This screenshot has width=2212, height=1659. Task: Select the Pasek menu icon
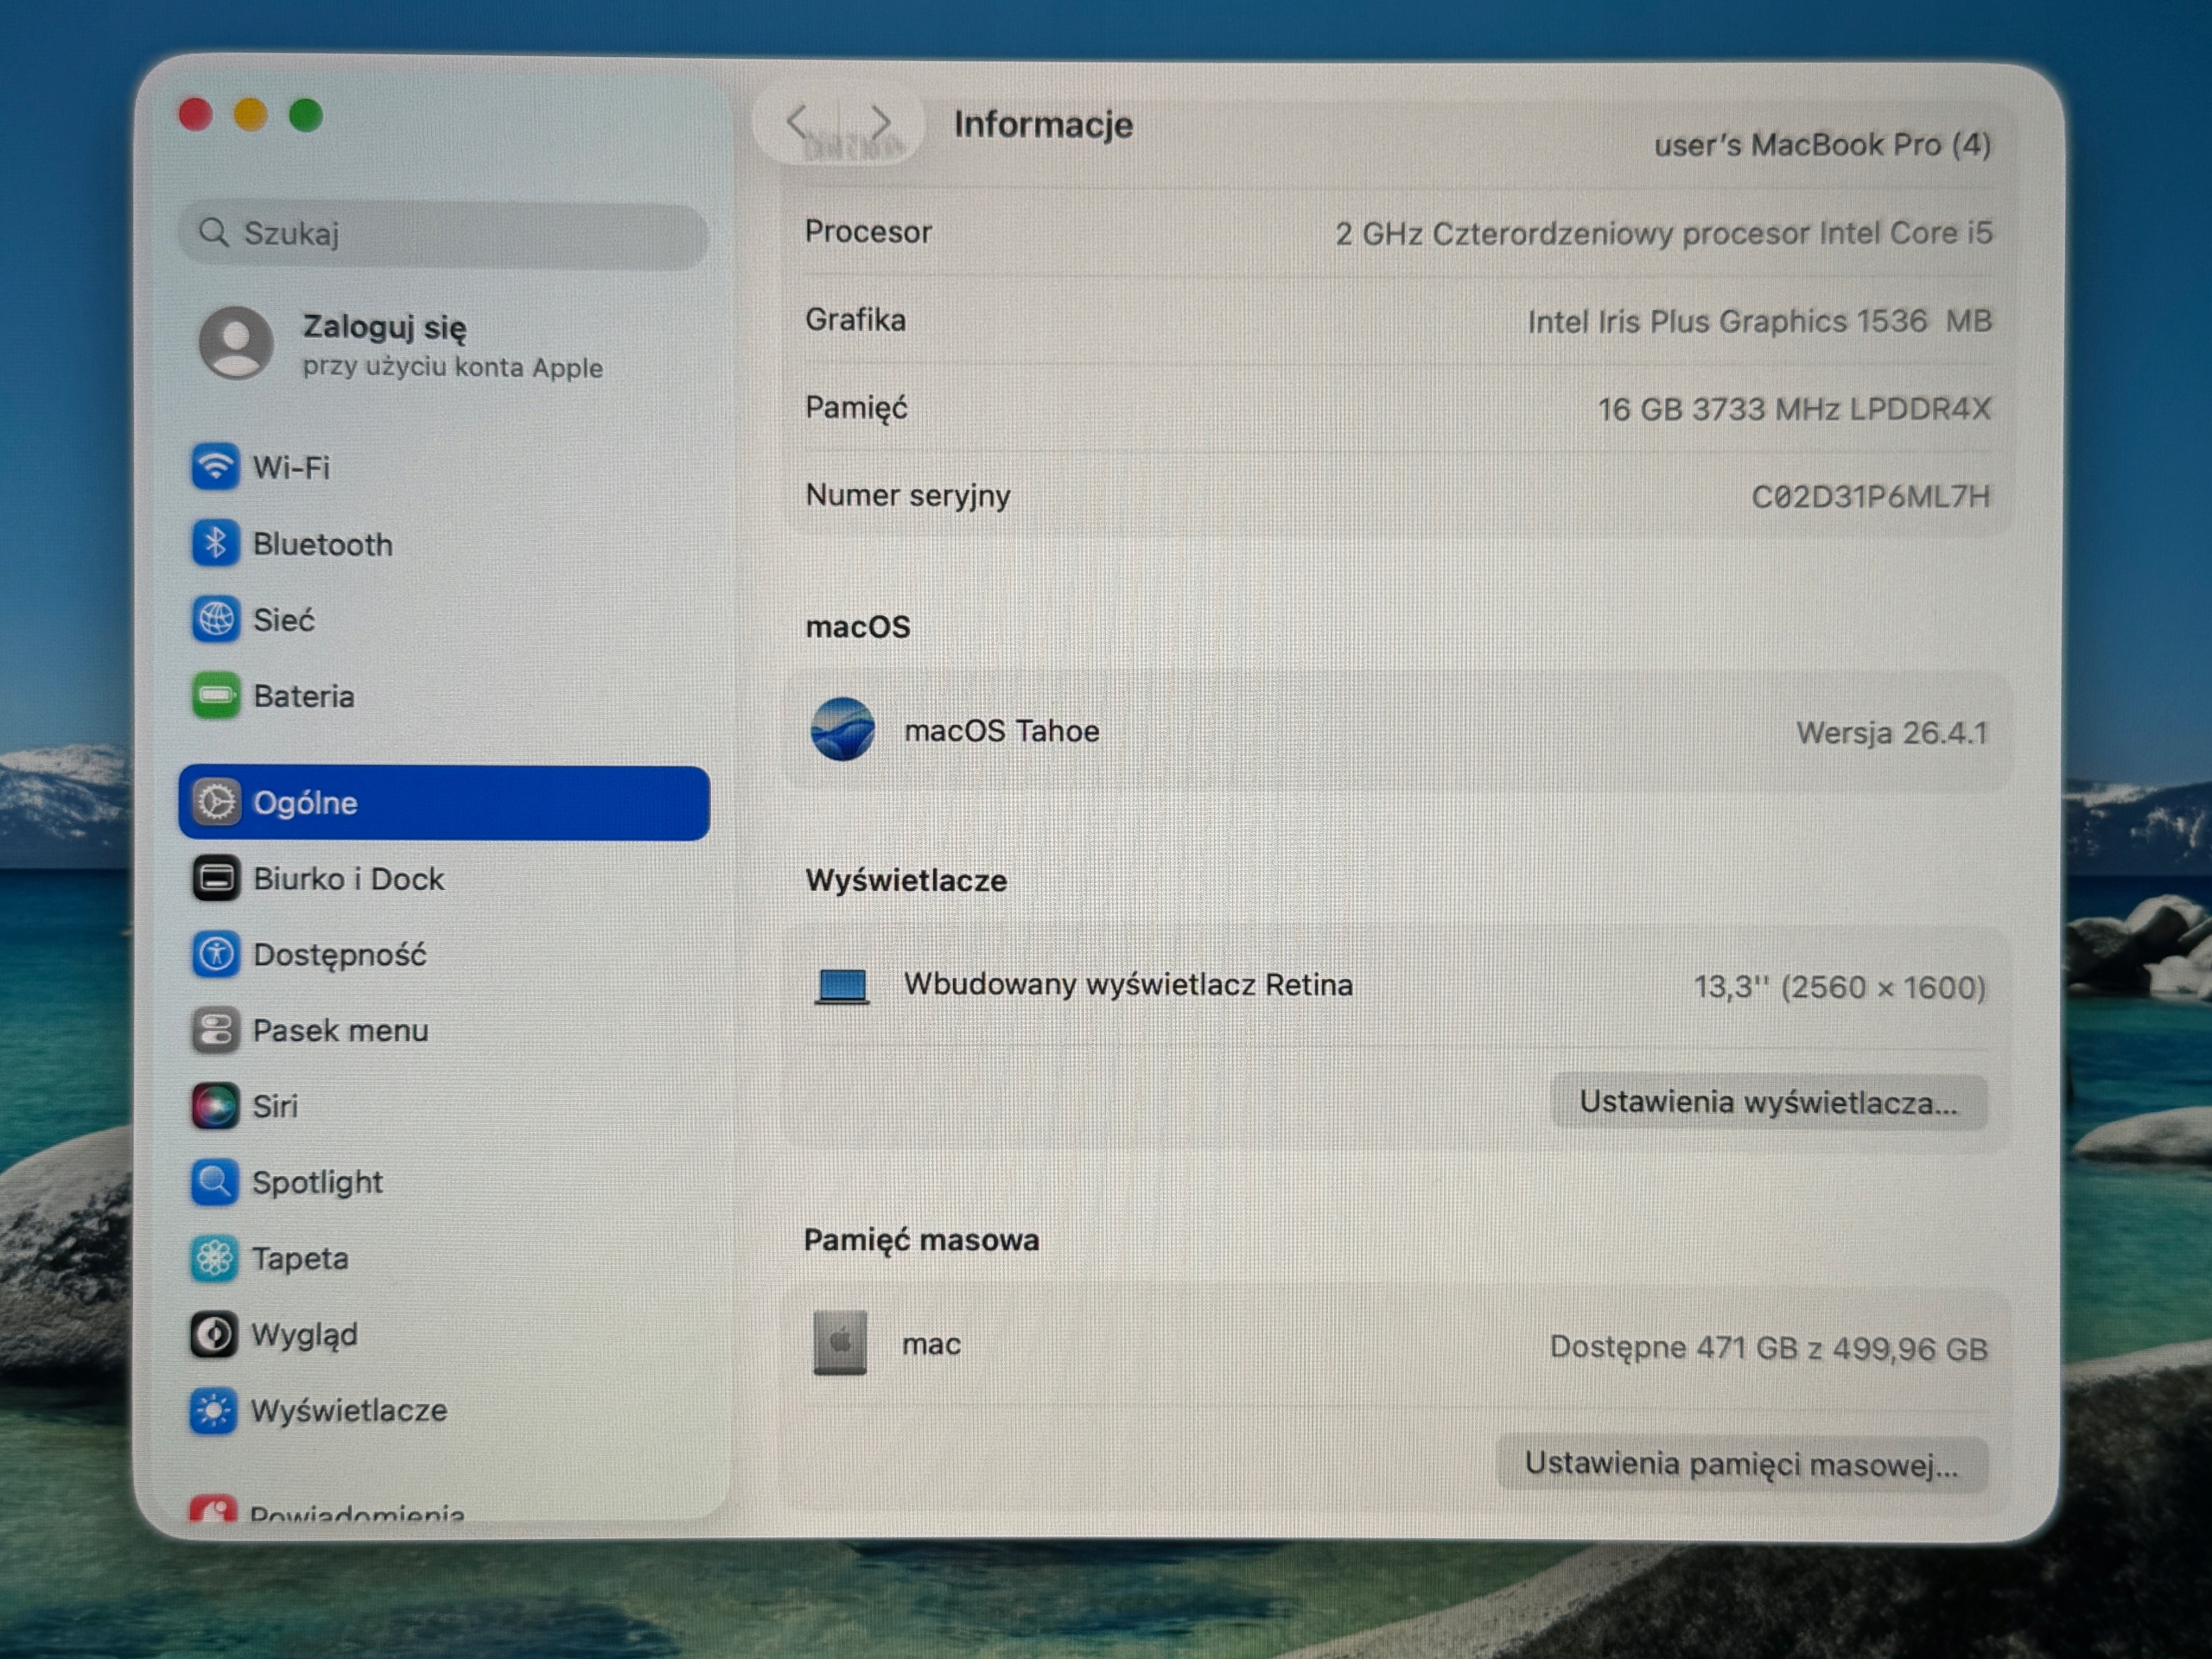(215, 1030)
